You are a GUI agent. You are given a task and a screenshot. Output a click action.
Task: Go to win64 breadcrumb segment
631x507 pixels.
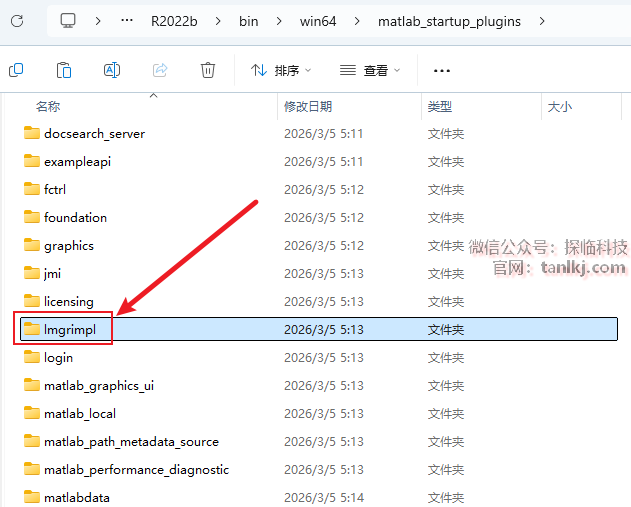[x=320, y=21]
